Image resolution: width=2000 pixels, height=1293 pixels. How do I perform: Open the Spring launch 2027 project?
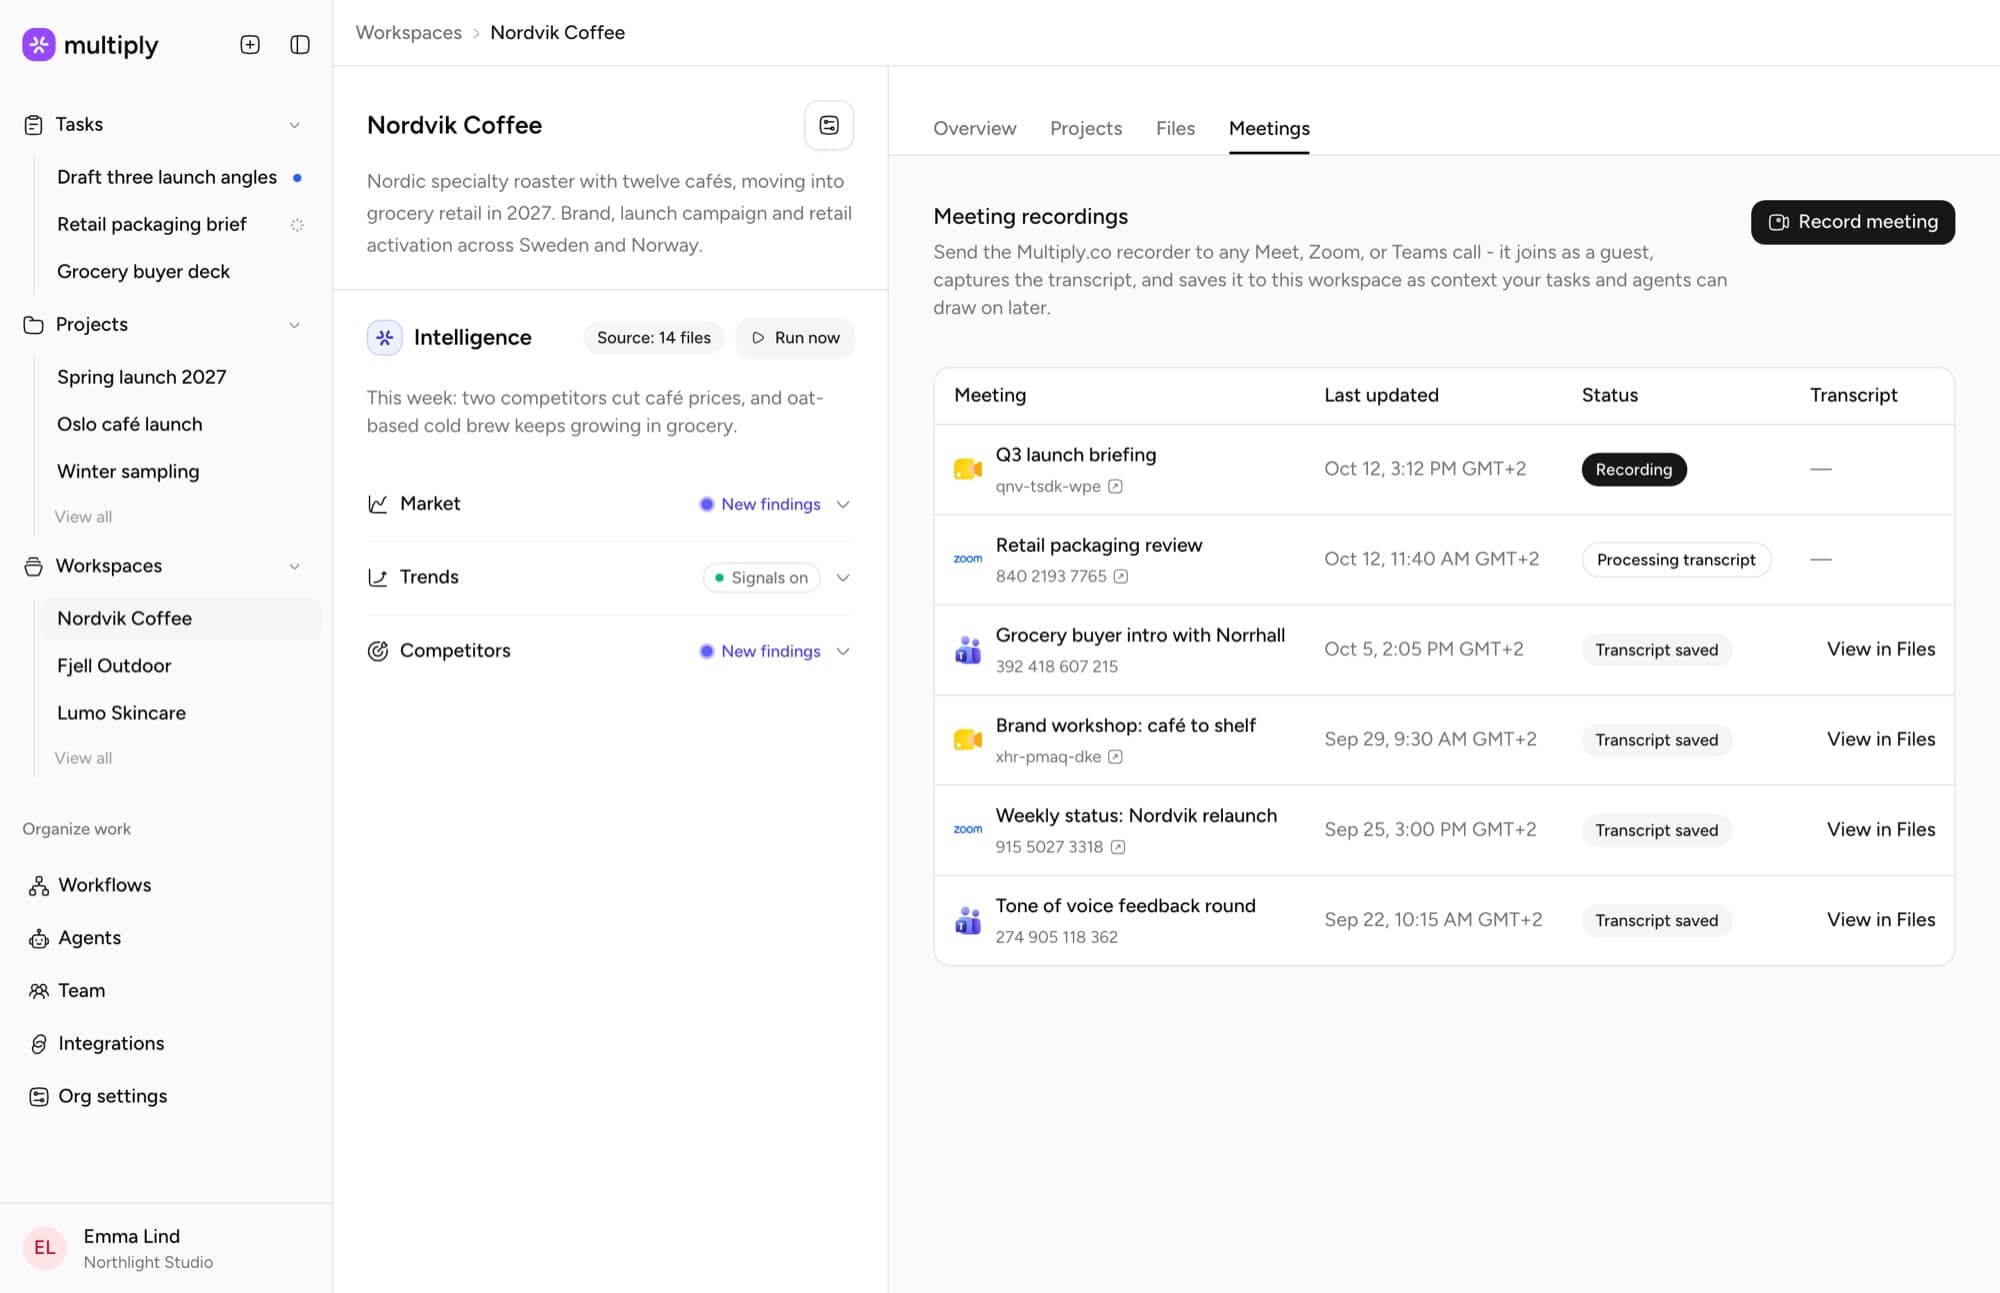point(142,377)
